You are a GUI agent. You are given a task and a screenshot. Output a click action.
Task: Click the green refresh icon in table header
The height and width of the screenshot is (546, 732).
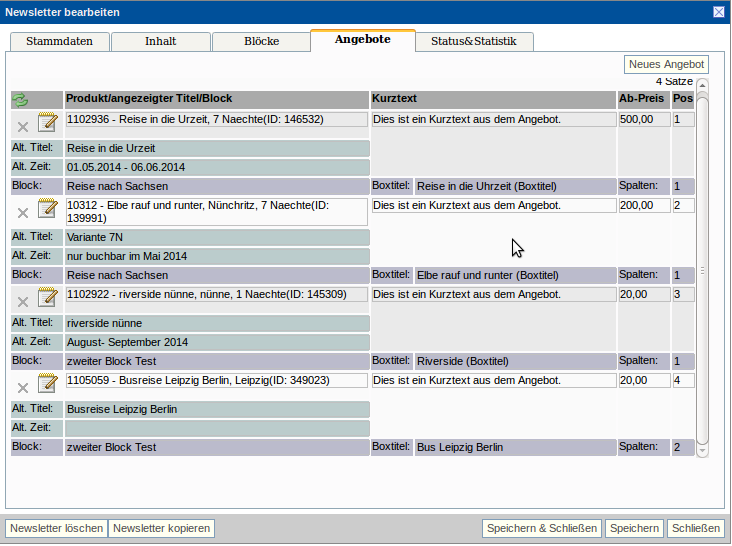tap(21, 100)
